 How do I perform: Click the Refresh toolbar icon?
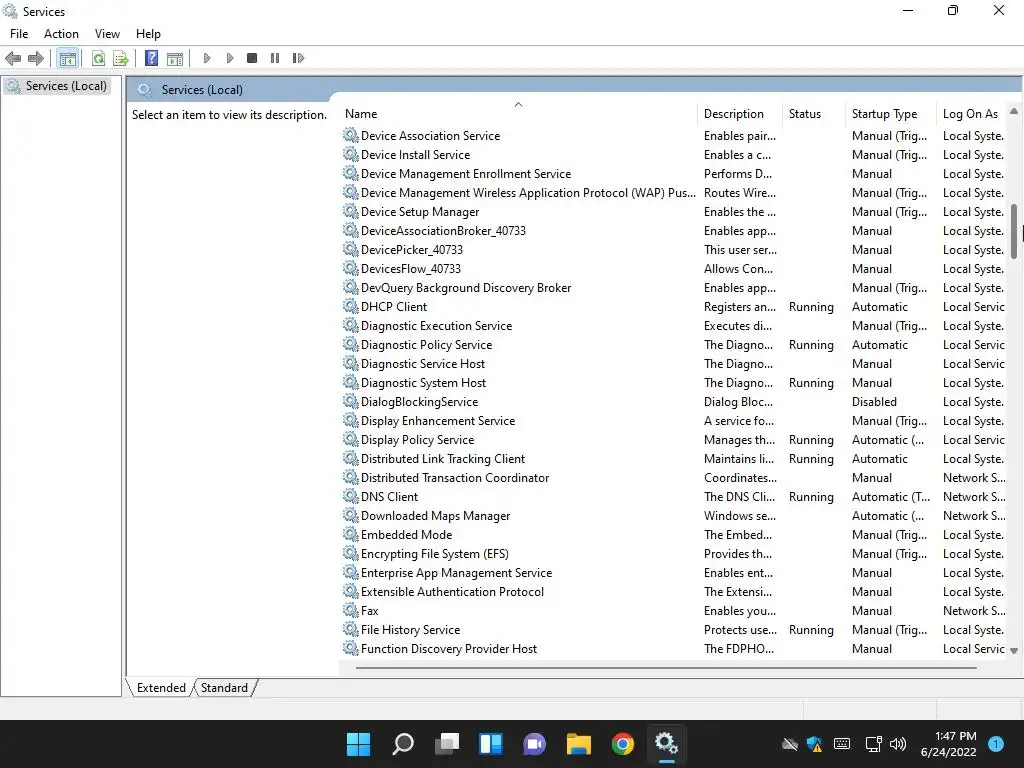(98, 58)
